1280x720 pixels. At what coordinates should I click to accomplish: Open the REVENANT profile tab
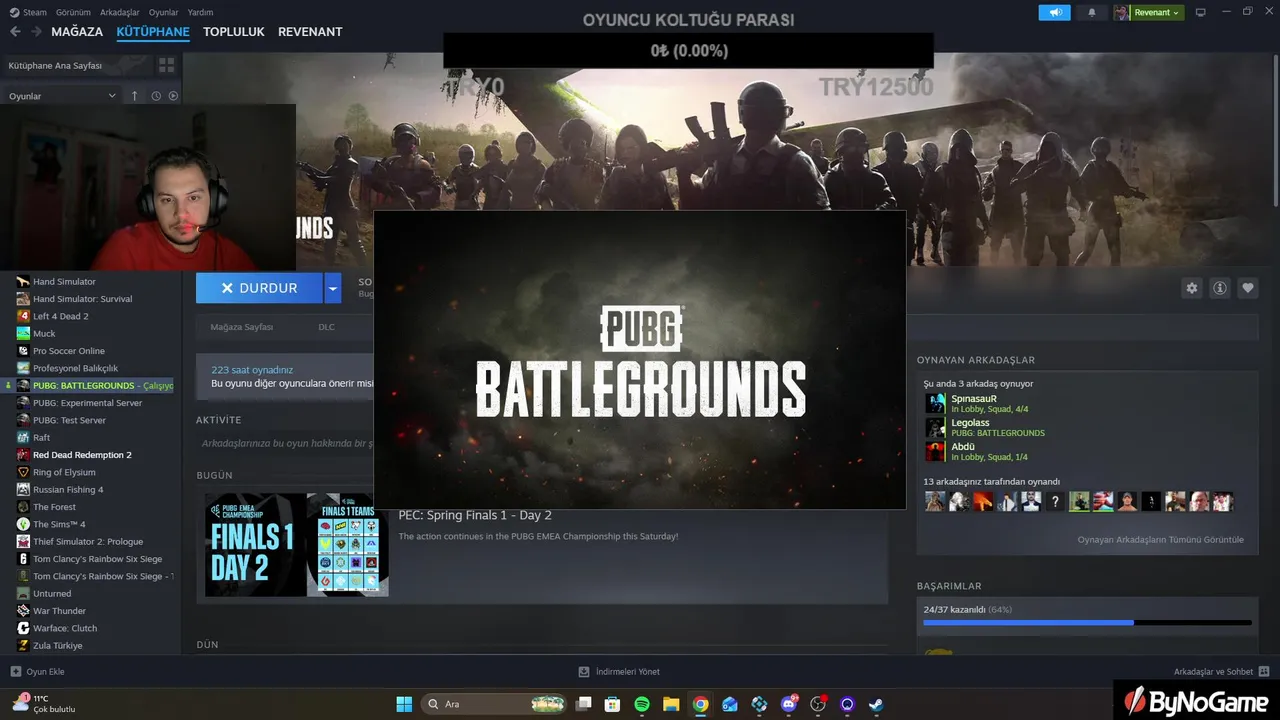point(310,32)
